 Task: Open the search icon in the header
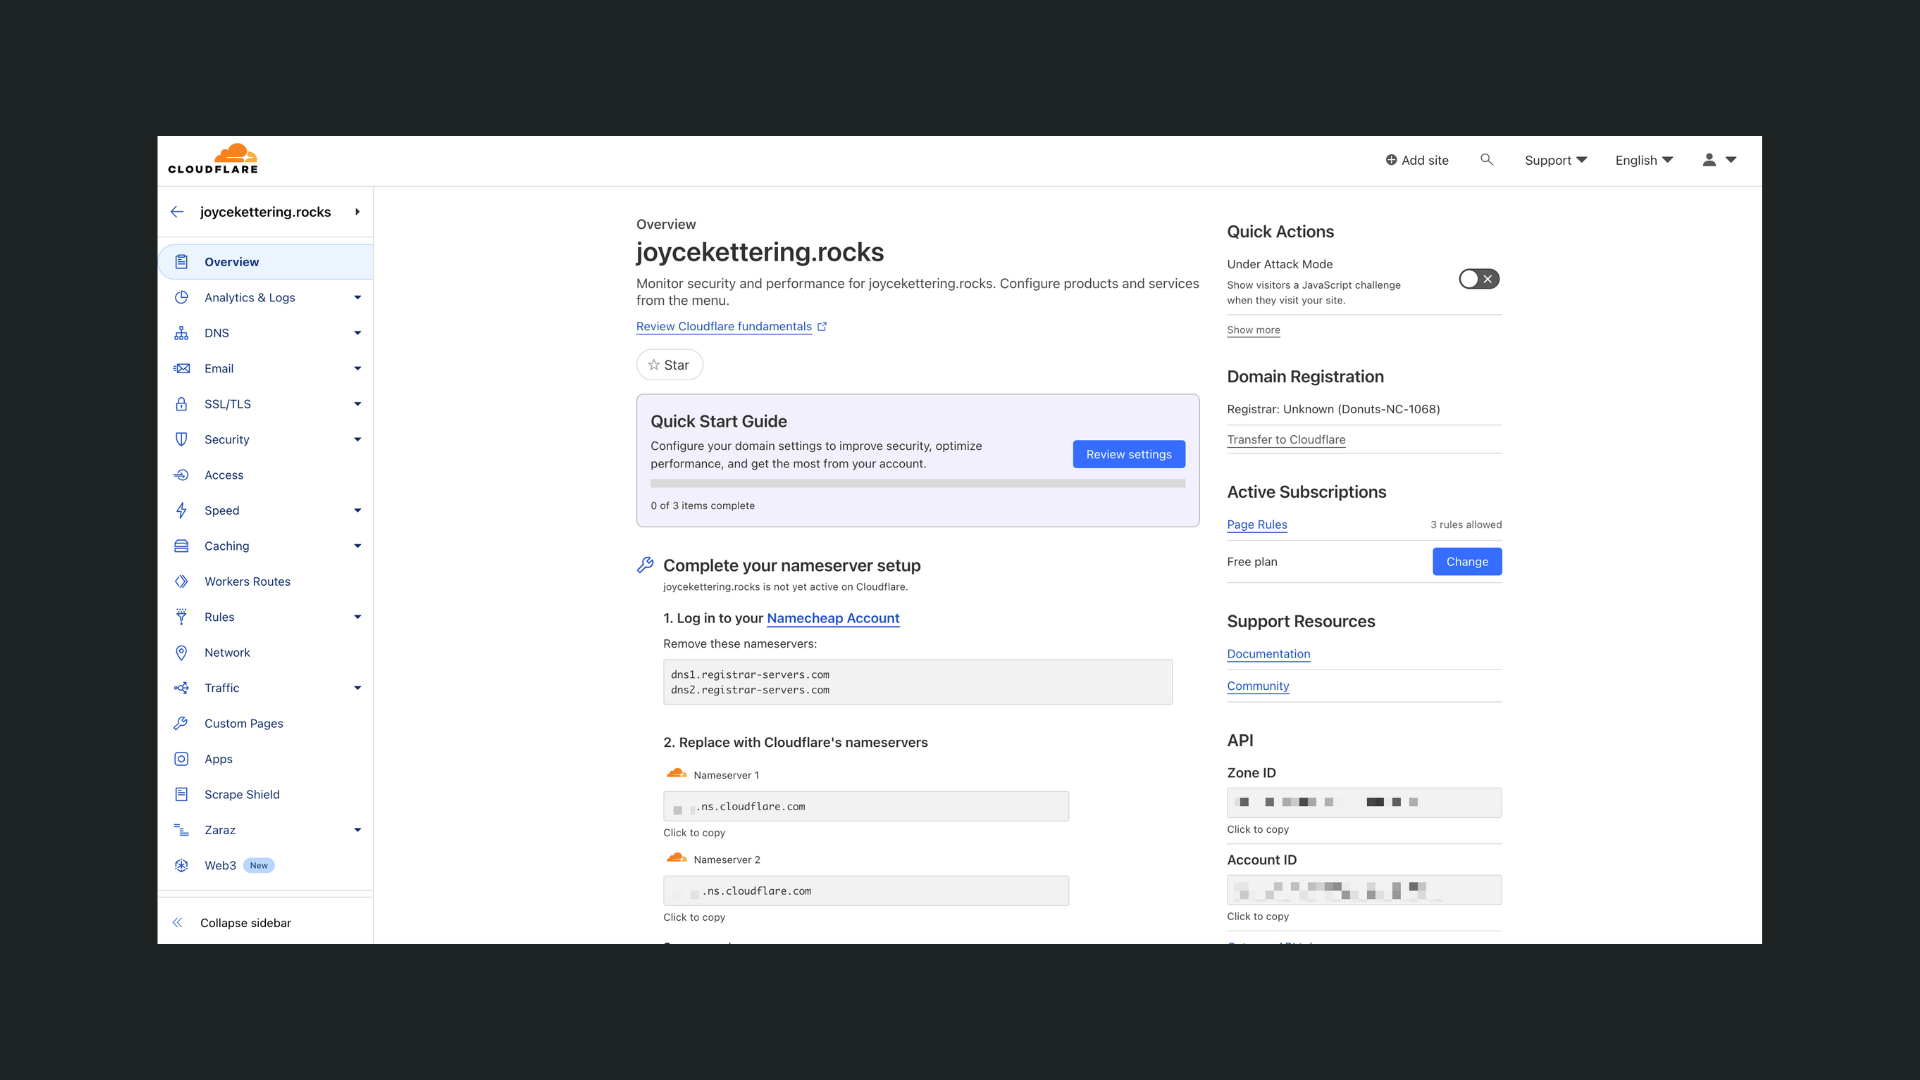[1487, 160]
